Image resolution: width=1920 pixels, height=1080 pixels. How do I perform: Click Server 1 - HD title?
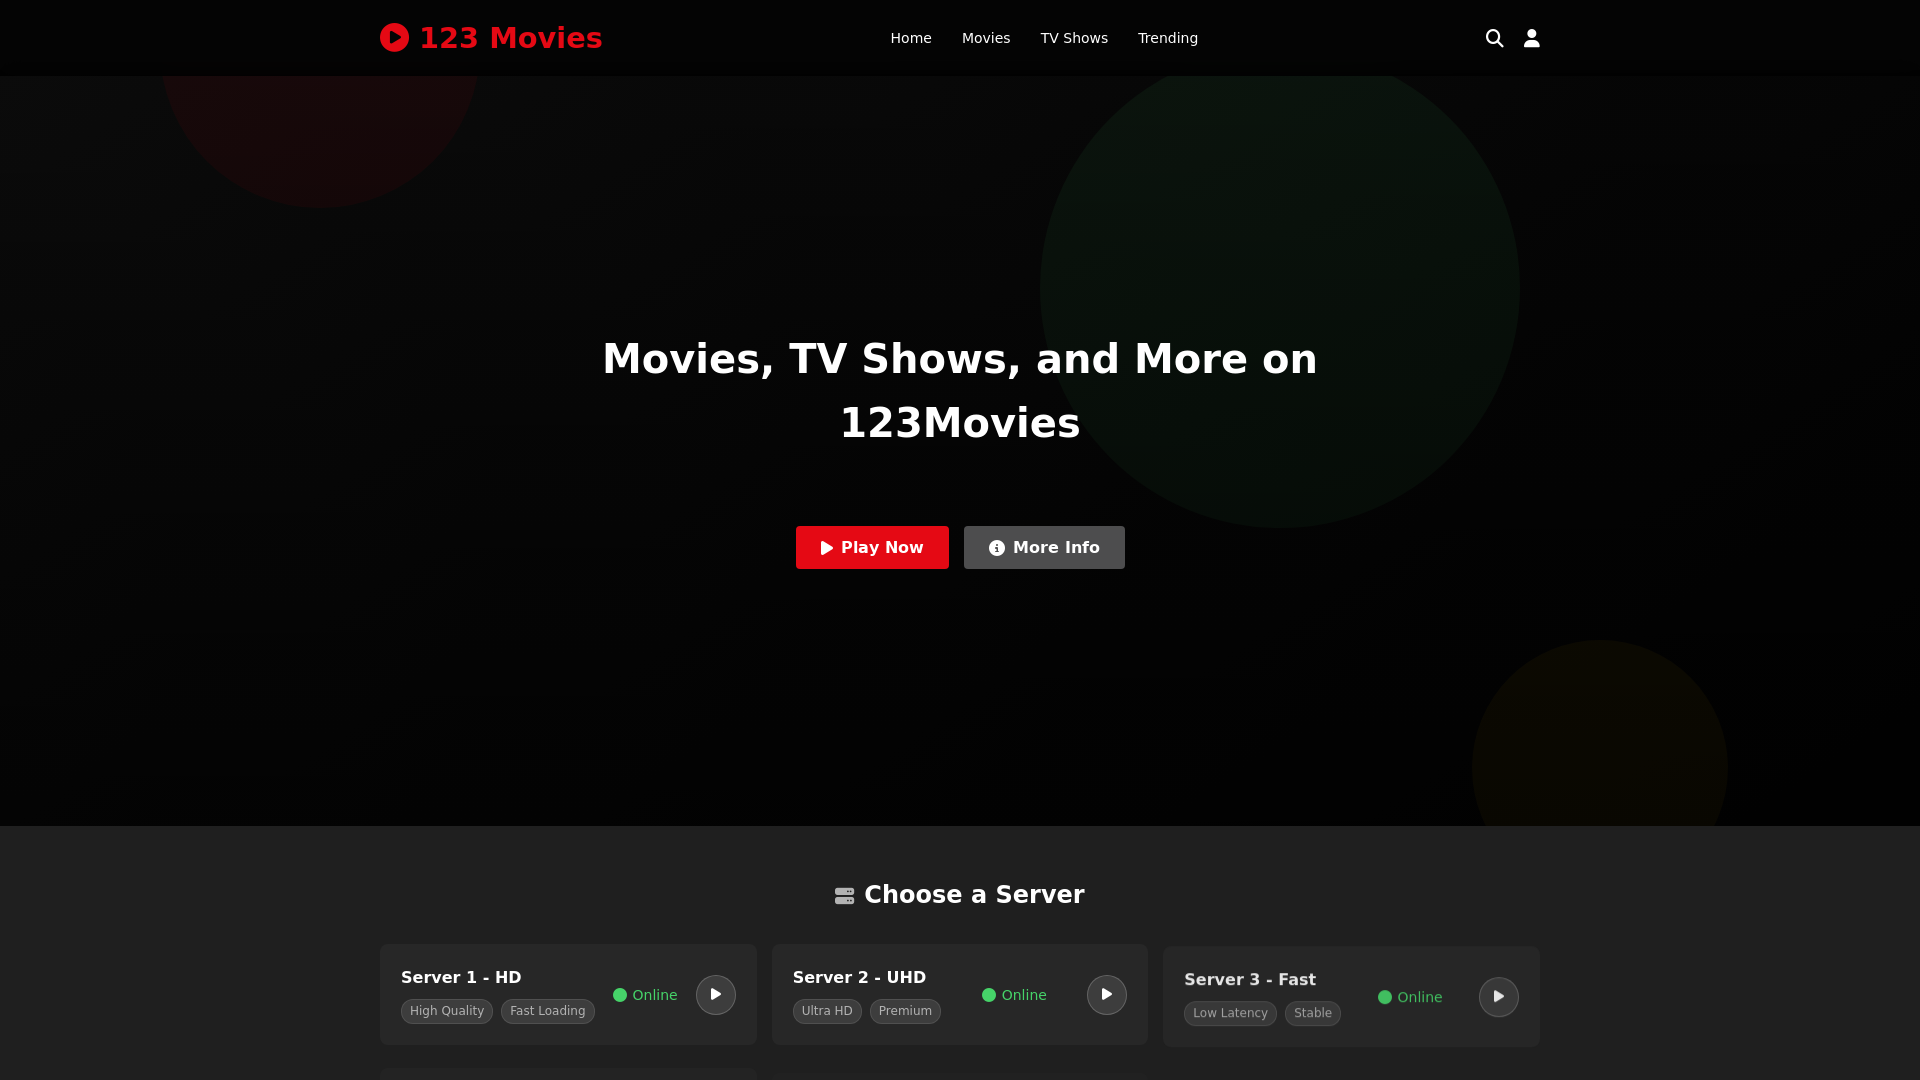(x=461, y=977)
